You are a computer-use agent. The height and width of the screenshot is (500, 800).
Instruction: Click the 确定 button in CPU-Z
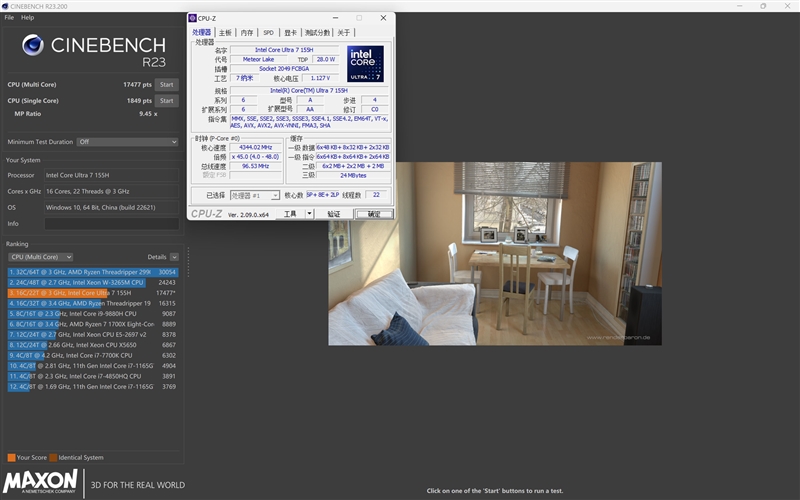pos(374,214)
